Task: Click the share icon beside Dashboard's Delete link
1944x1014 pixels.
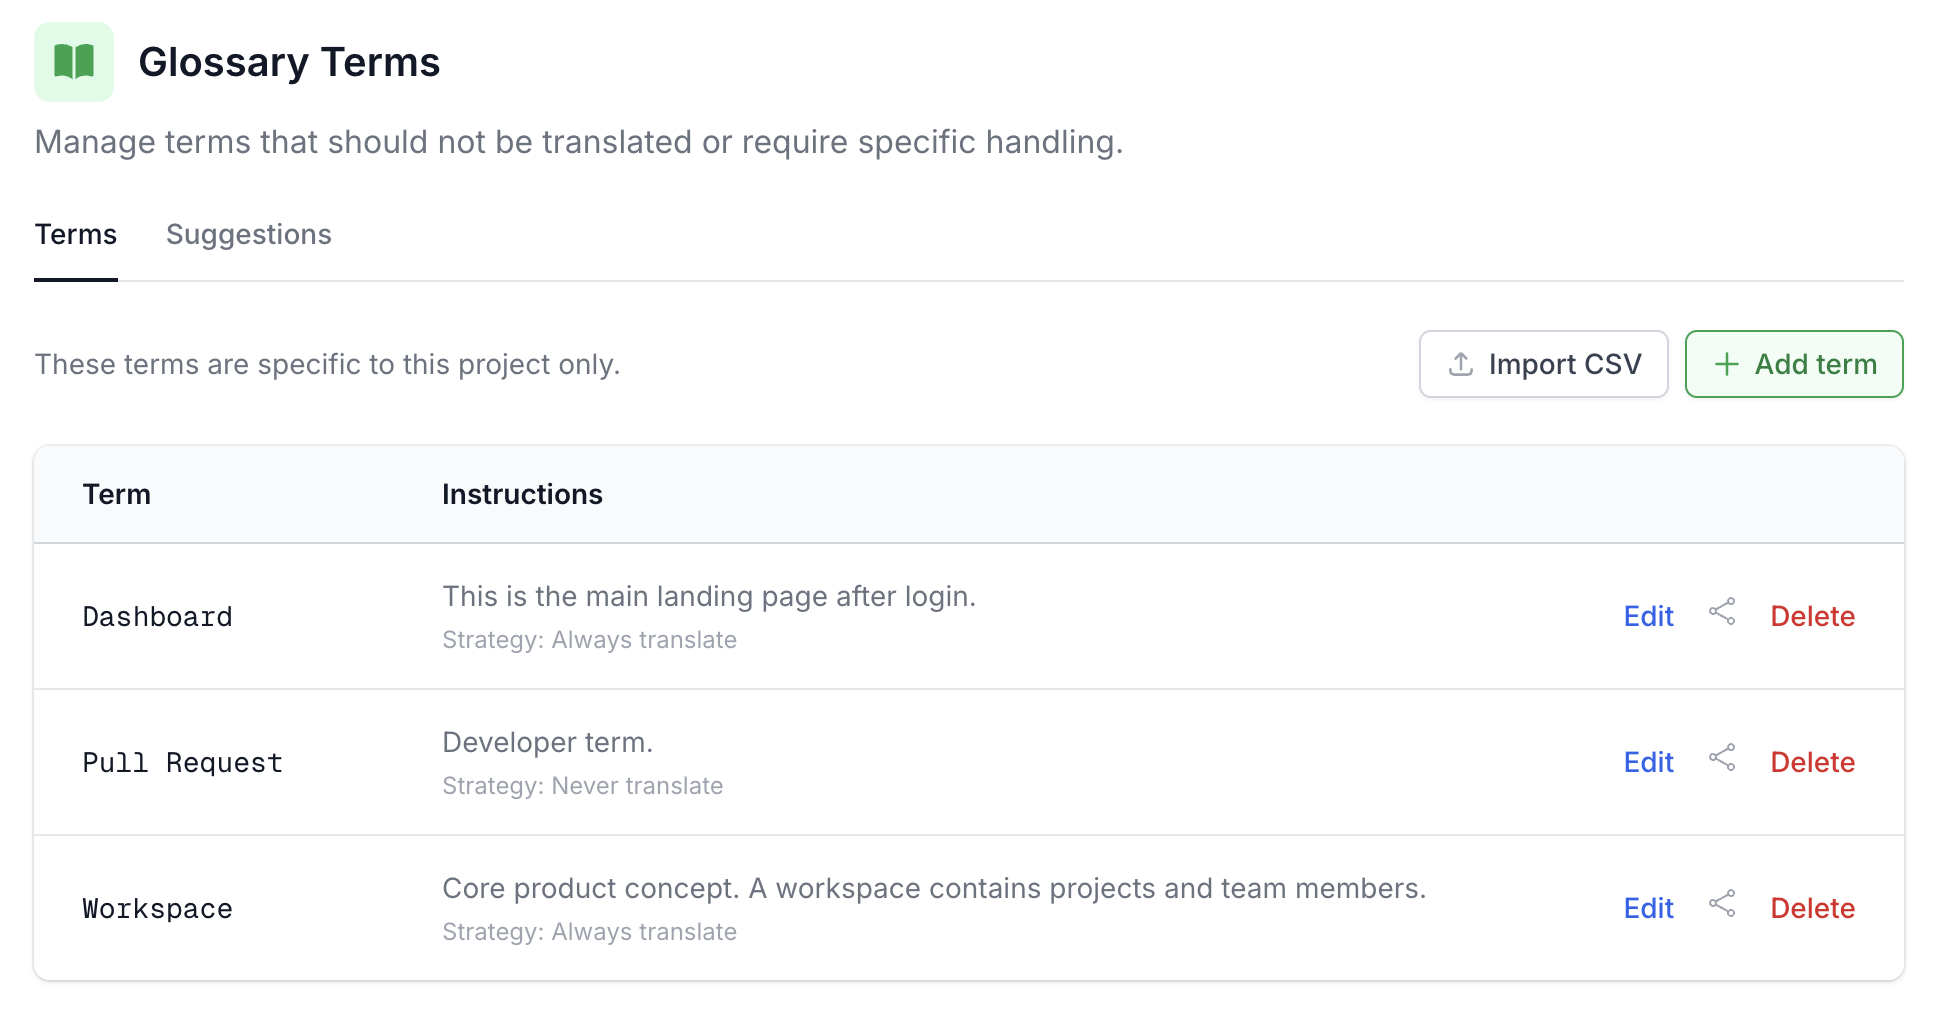Action: (x=1722, y=611)
